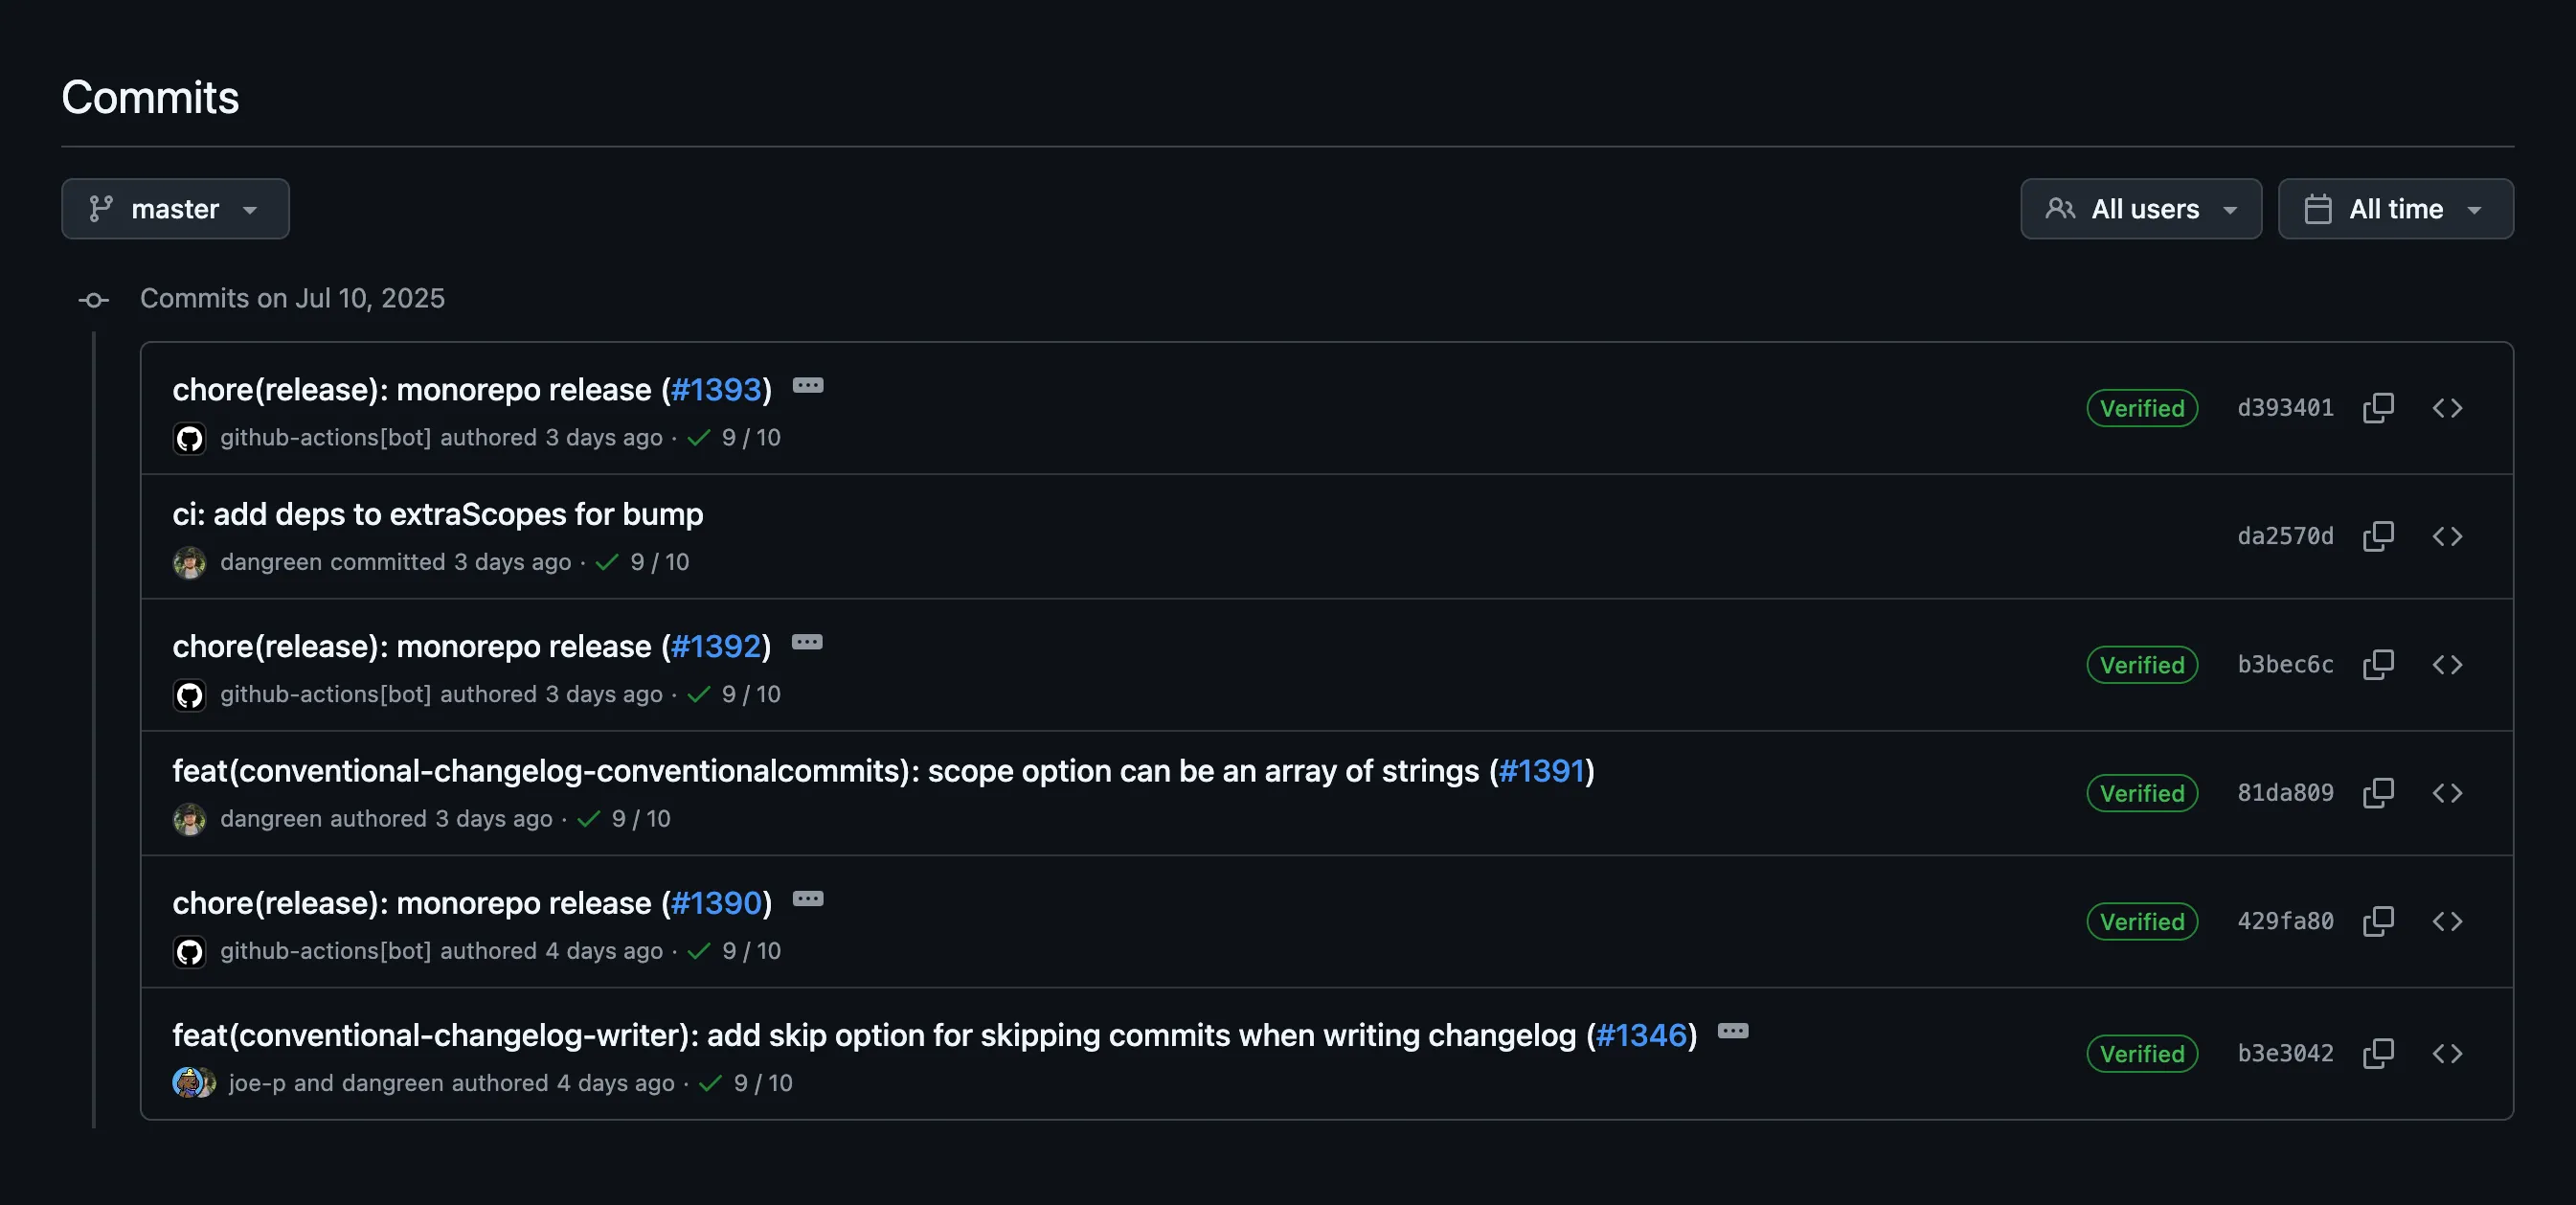Browse repository at commit b3e3042
The width and height of the screenshot is (2576, 1205).
point(2447,1053)
